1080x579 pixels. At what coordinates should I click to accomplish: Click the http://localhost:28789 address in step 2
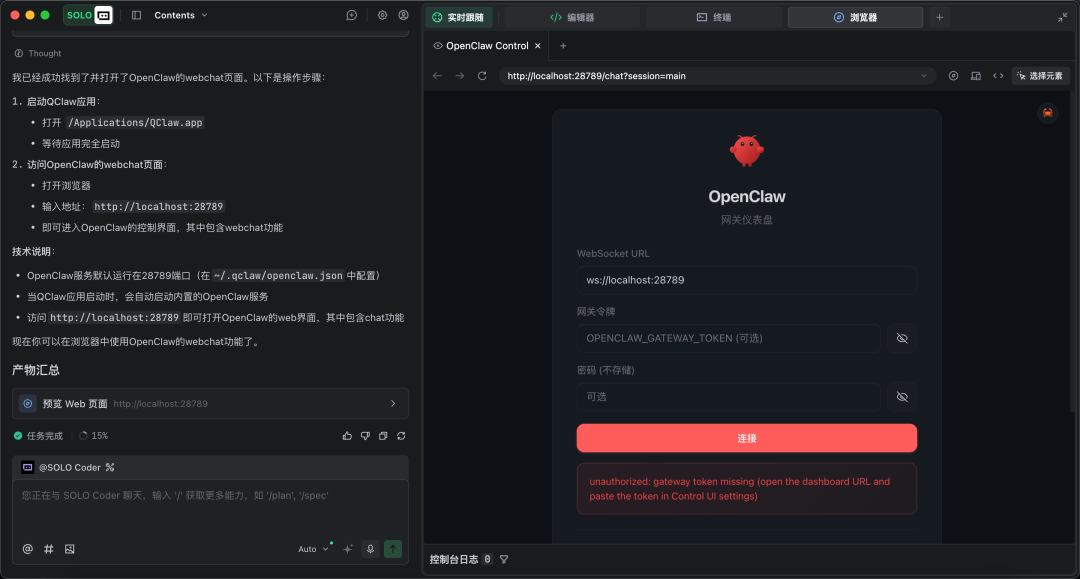point(158,207)
